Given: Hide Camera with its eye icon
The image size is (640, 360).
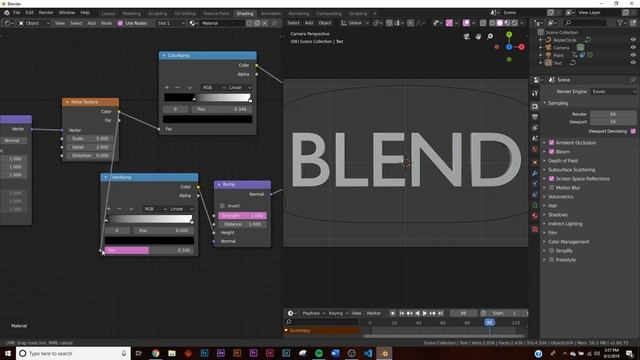Looking at the screenshot, I should [x=633, y=47].
